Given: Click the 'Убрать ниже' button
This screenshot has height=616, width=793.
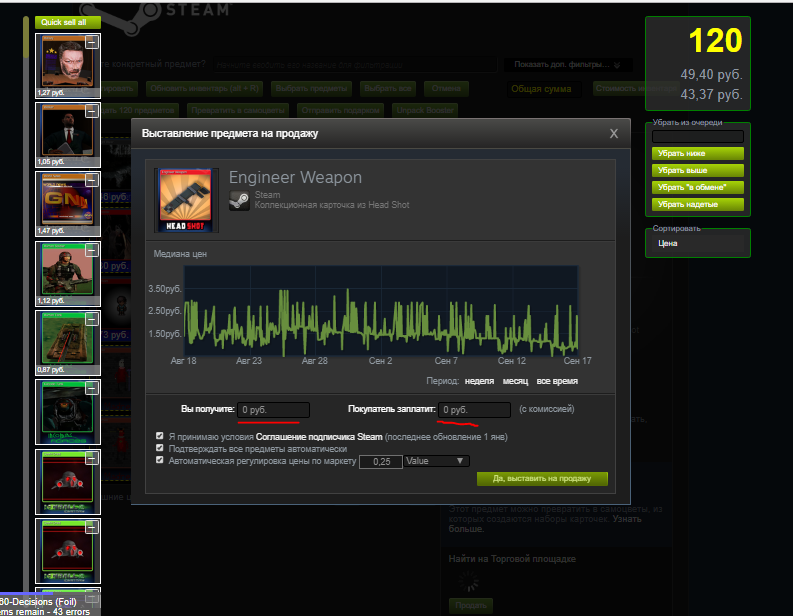Looking at the screenshot, I should pos(697,153).
